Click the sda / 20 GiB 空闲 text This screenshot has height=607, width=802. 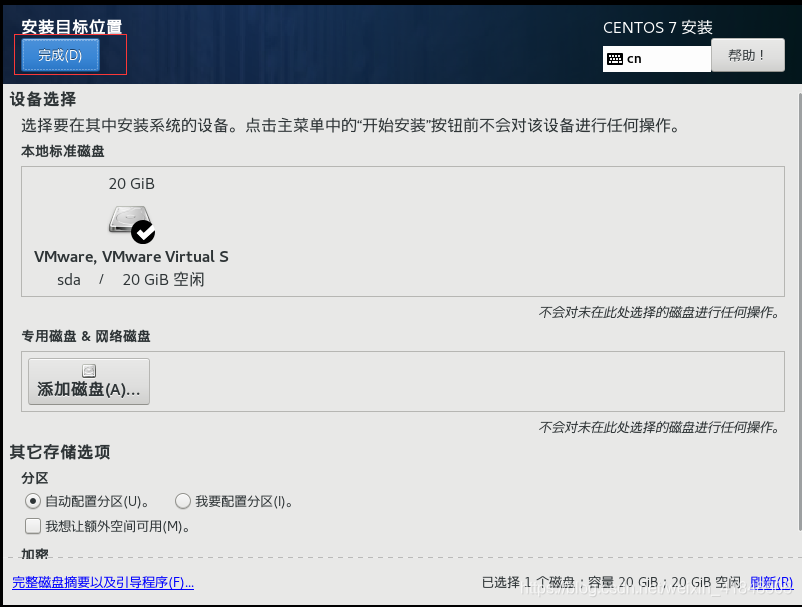[x=130, y=280]
